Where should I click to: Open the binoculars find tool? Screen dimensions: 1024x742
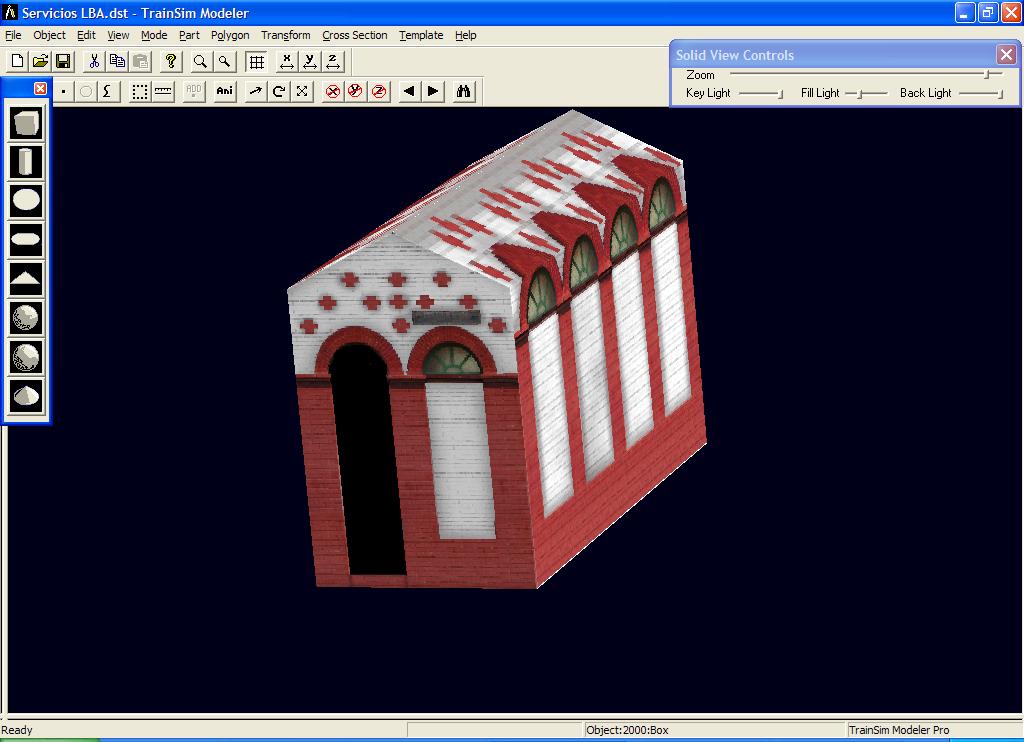(464, 92)
